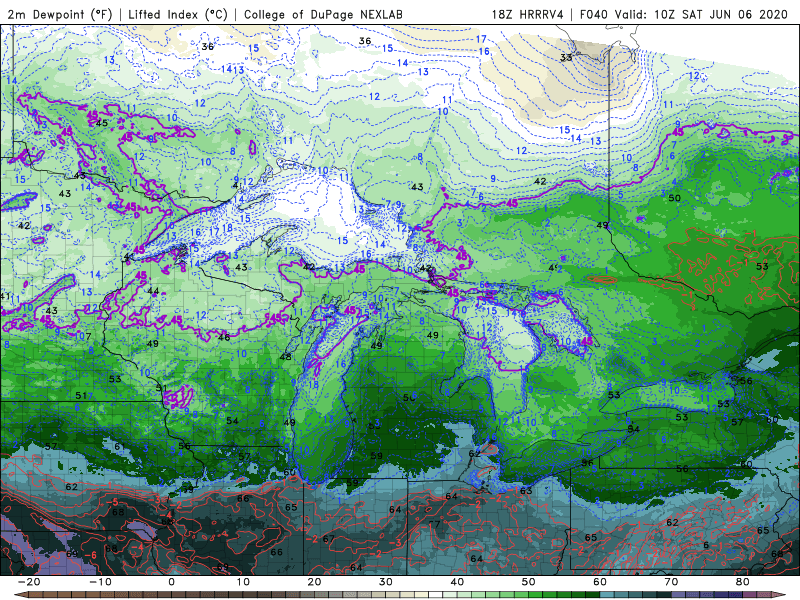Click the '-20' color scale label
The width and height of the screenshot is (800, 600).
point(29,582)
